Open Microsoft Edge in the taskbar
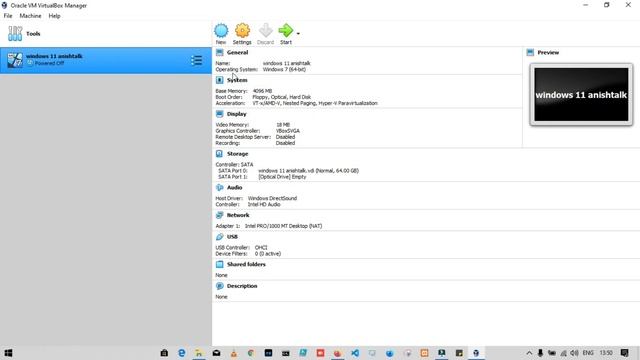Viewport: 640px width, 360px height. coord(182,353)
